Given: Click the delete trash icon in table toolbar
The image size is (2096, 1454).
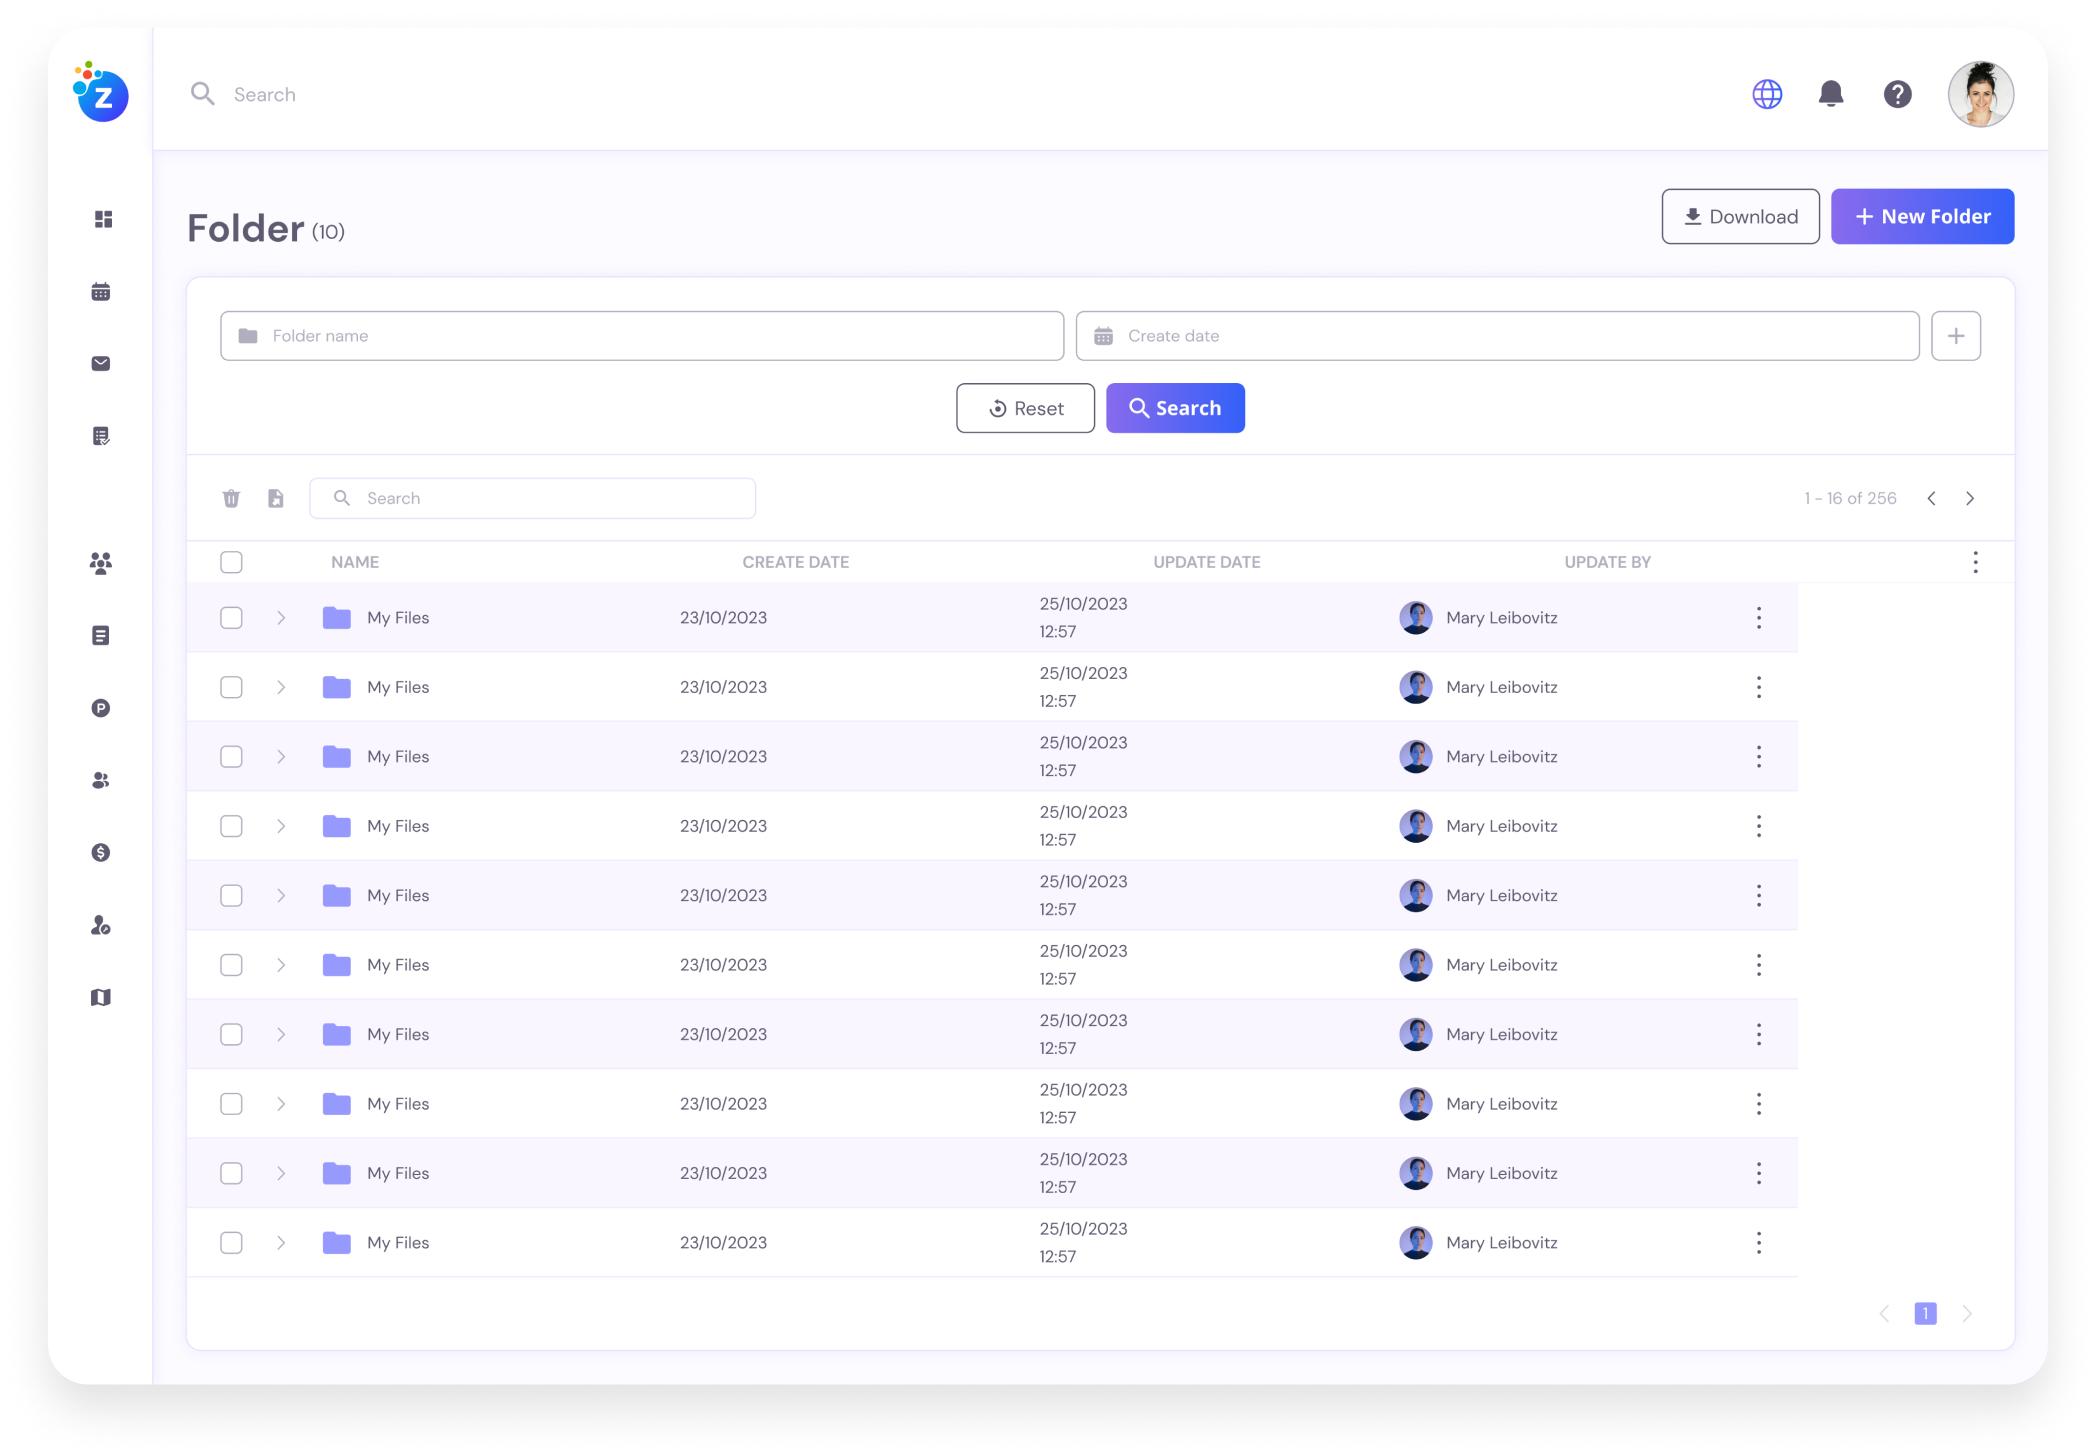Looking at the screenshot, I should coord(233,498).
